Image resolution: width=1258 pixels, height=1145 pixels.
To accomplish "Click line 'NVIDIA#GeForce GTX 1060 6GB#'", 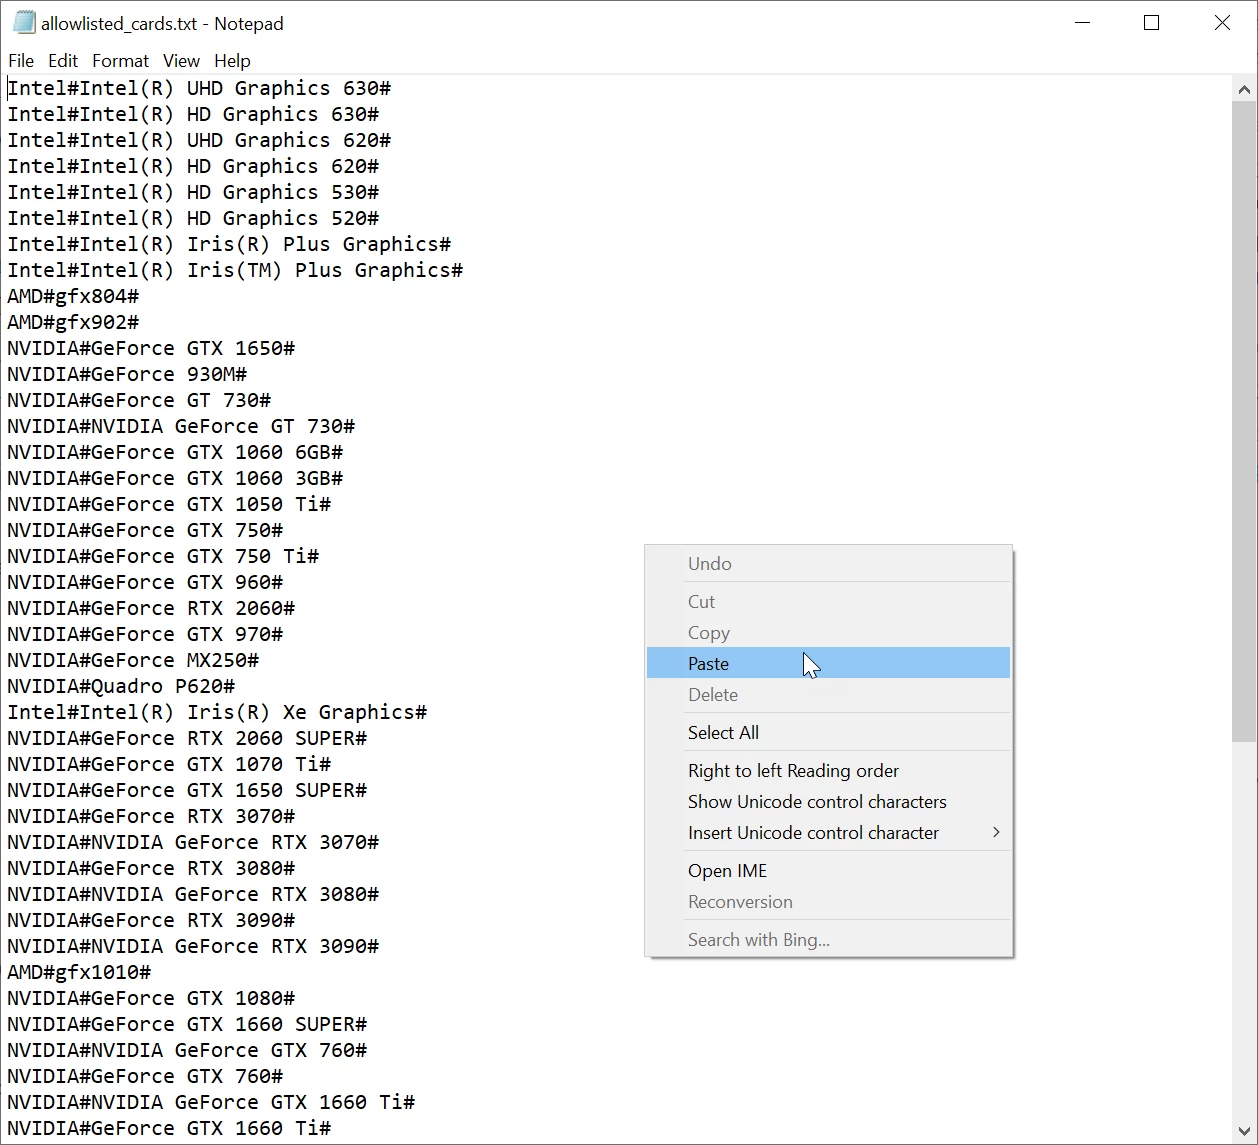I will tap(175, 452).
